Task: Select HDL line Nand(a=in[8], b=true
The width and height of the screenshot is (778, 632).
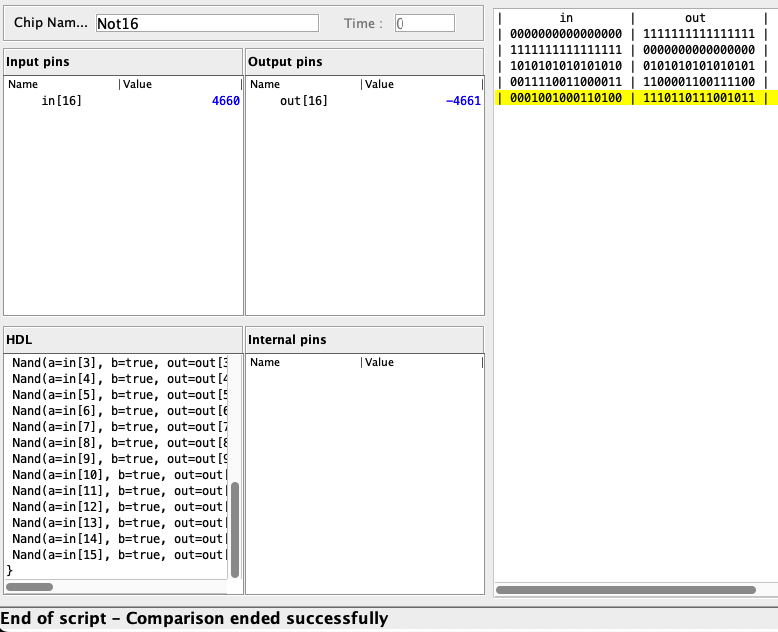Action: [120, 442]
